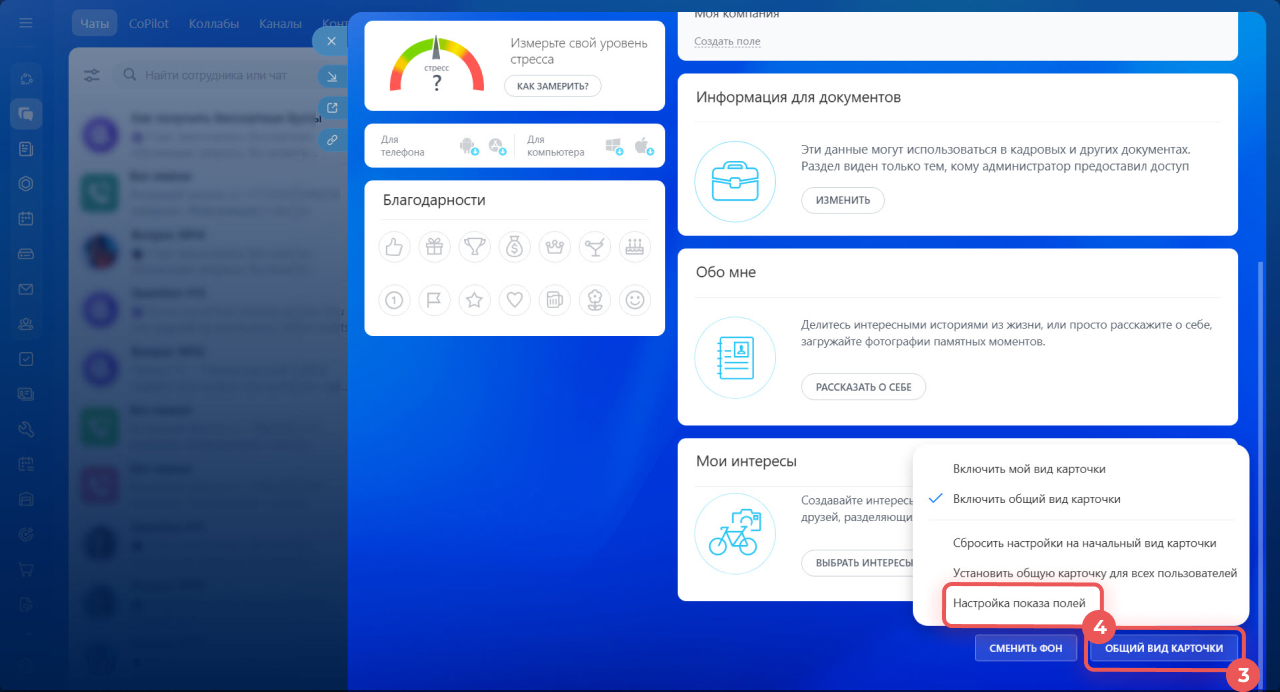Click the 'Изменить' button in documents section
Viewport: 1280px width, 692px height.
842,200
